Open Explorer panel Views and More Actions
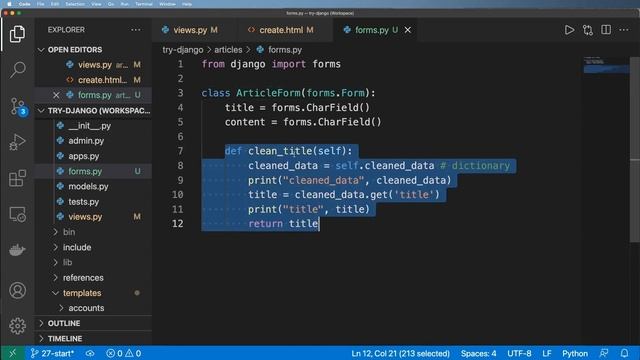640x360 pixels. tap(136, 30)
